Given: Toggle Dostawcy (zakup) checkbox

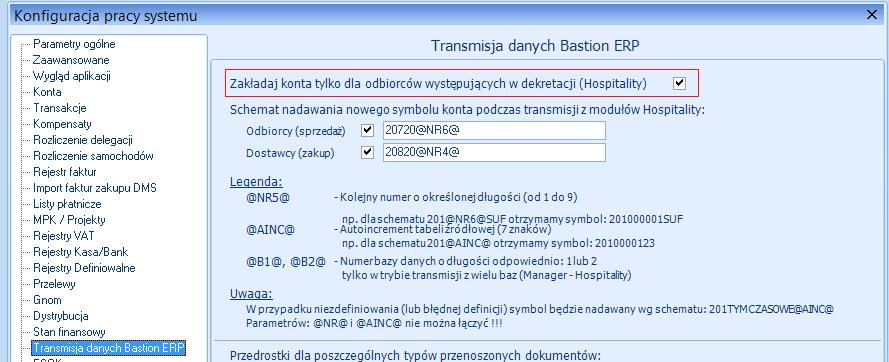Looking at the screenshot, I should click(367, 153).
